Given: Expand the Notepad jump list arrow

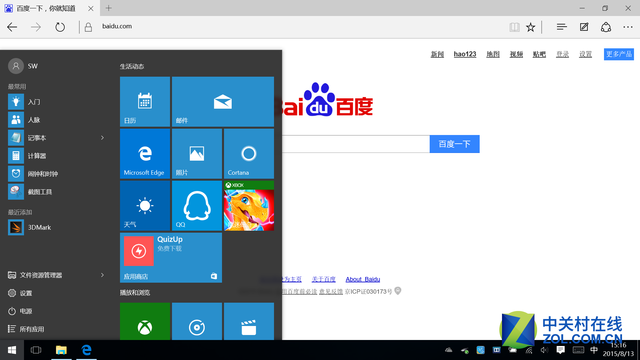Looking at the screenshot, I should click(102, 138).
